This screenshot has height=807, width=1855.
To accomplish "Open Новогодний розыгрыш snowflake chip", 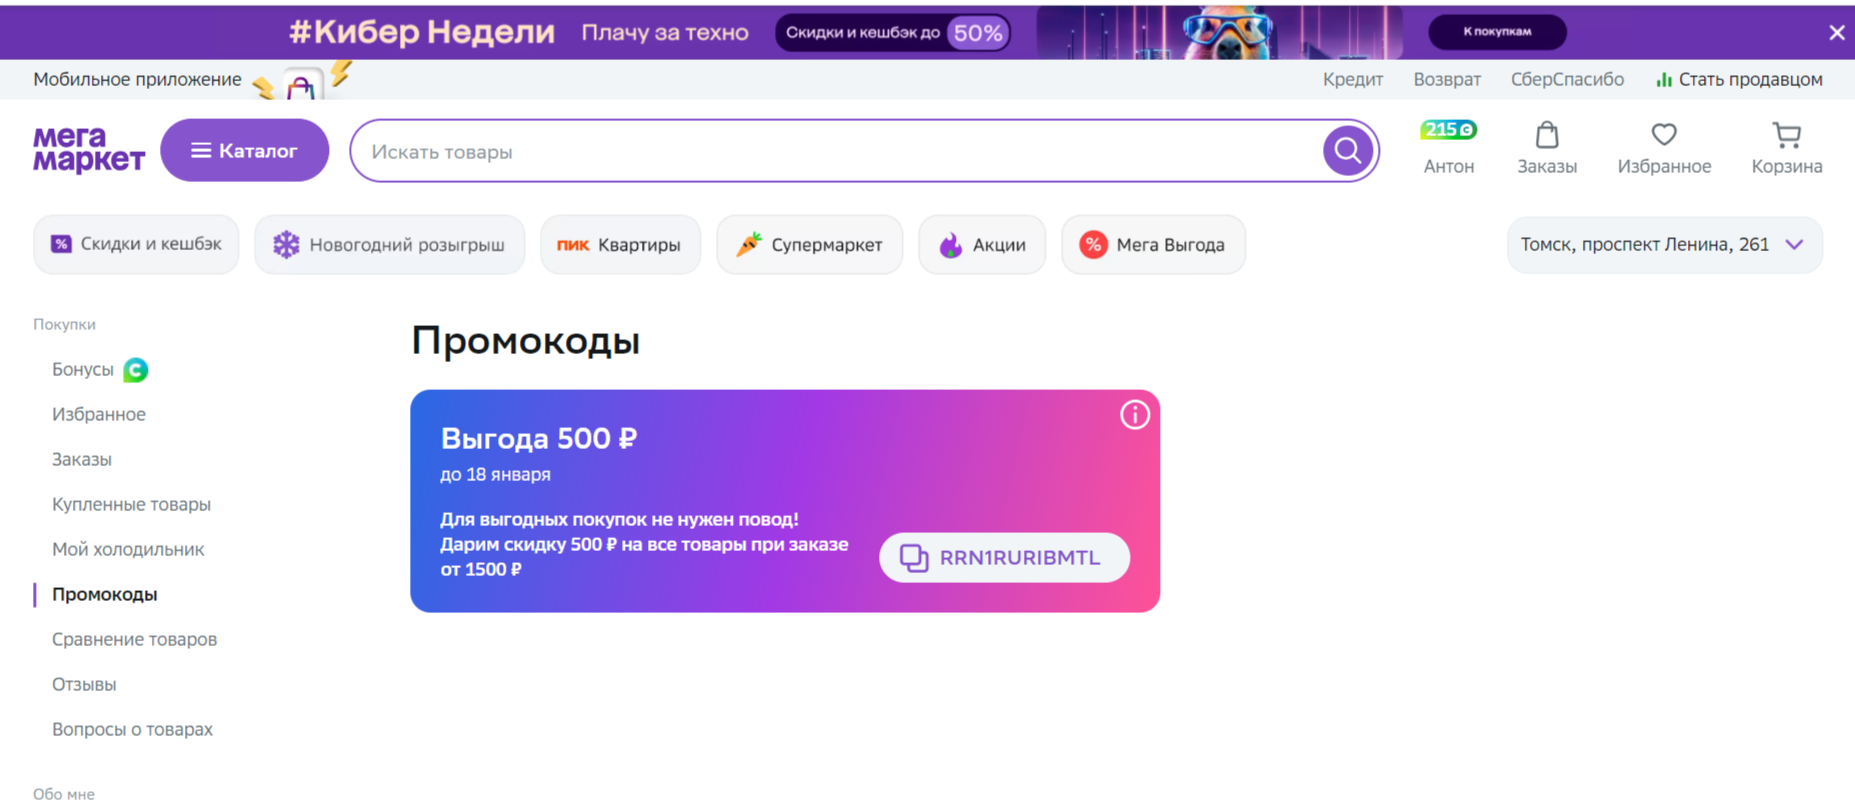I will point(389,245).
